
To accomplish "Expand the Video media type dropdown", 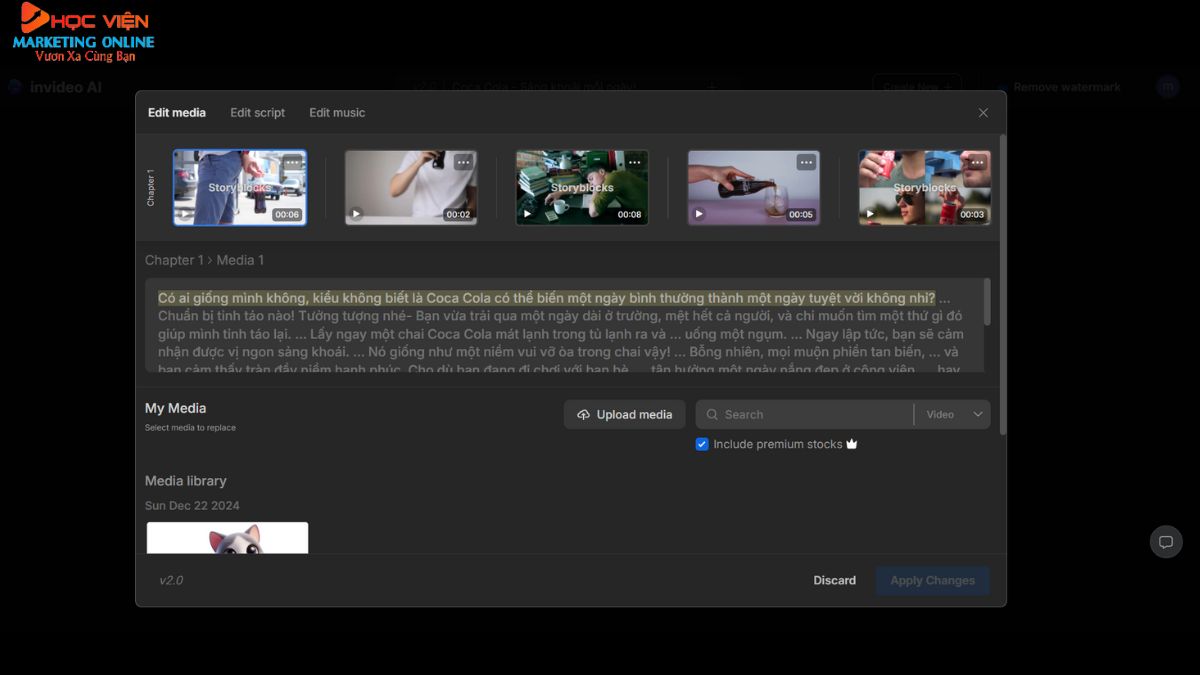I will (x=953, y=415).
